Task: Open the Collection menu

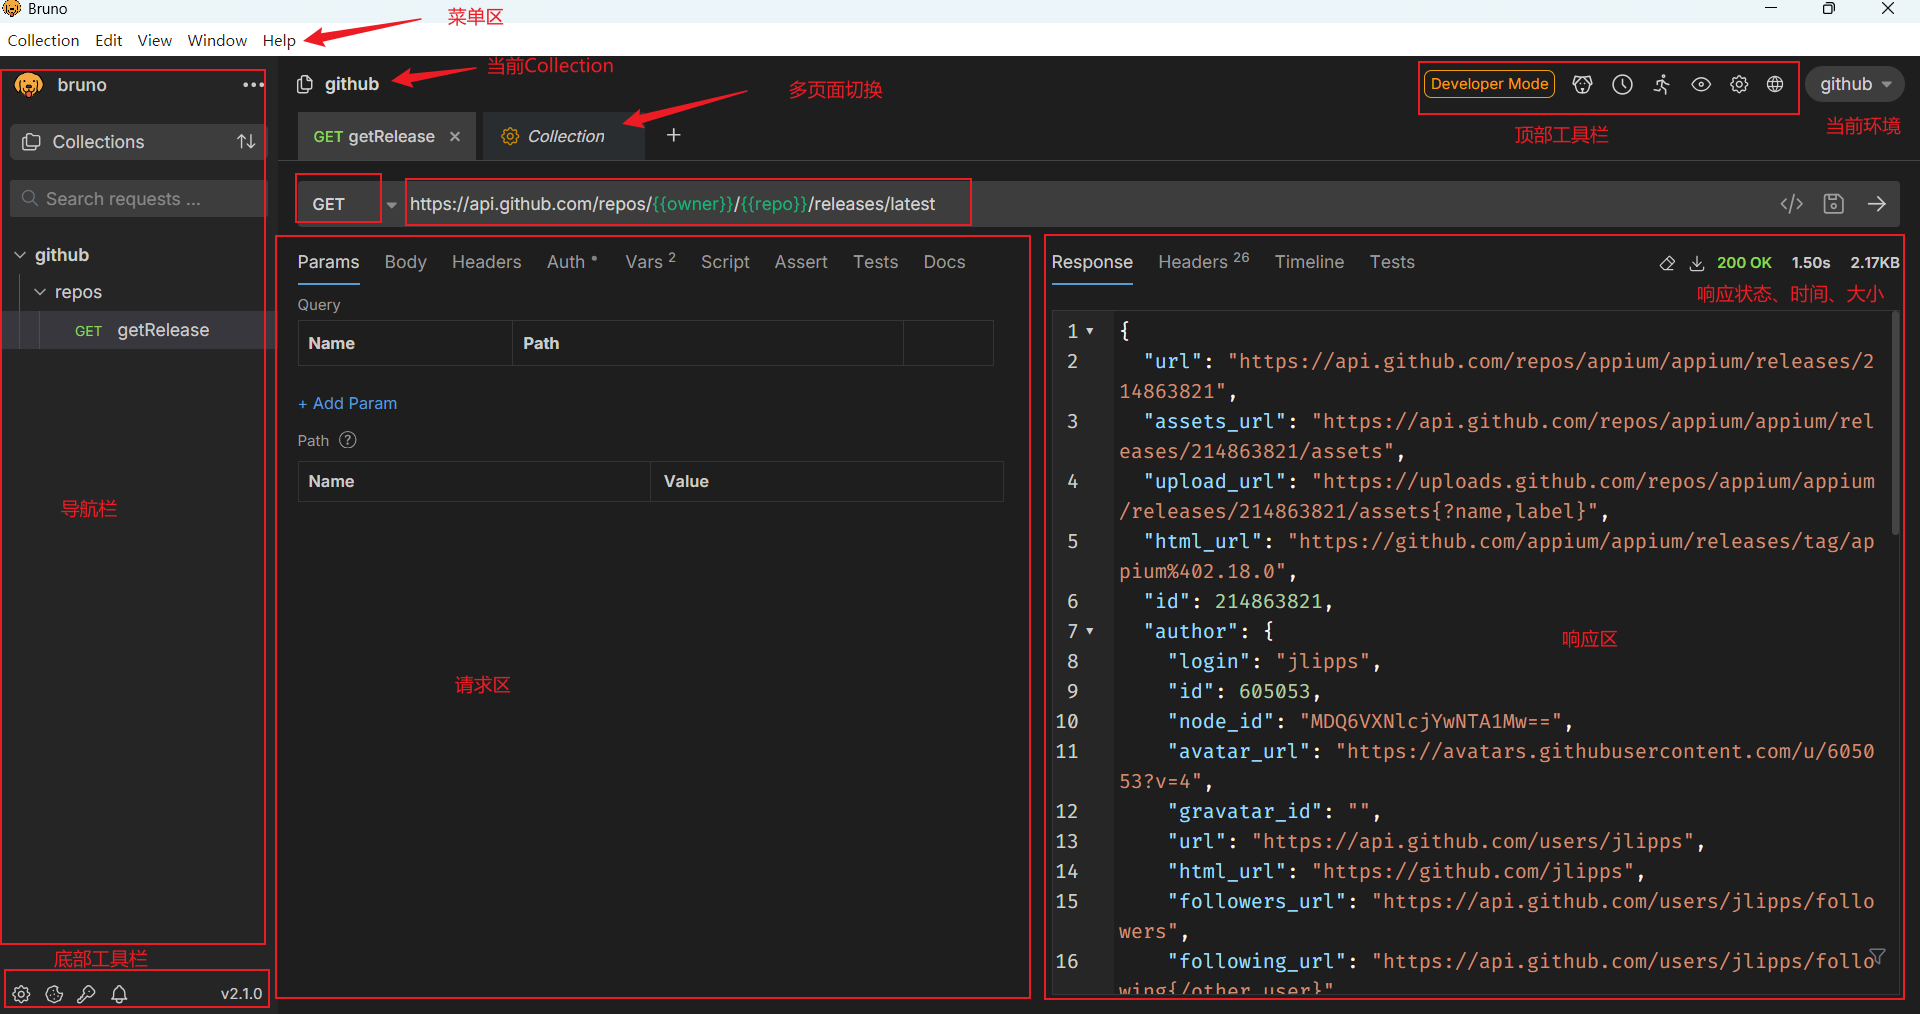Action: click(x=43, y=41)
